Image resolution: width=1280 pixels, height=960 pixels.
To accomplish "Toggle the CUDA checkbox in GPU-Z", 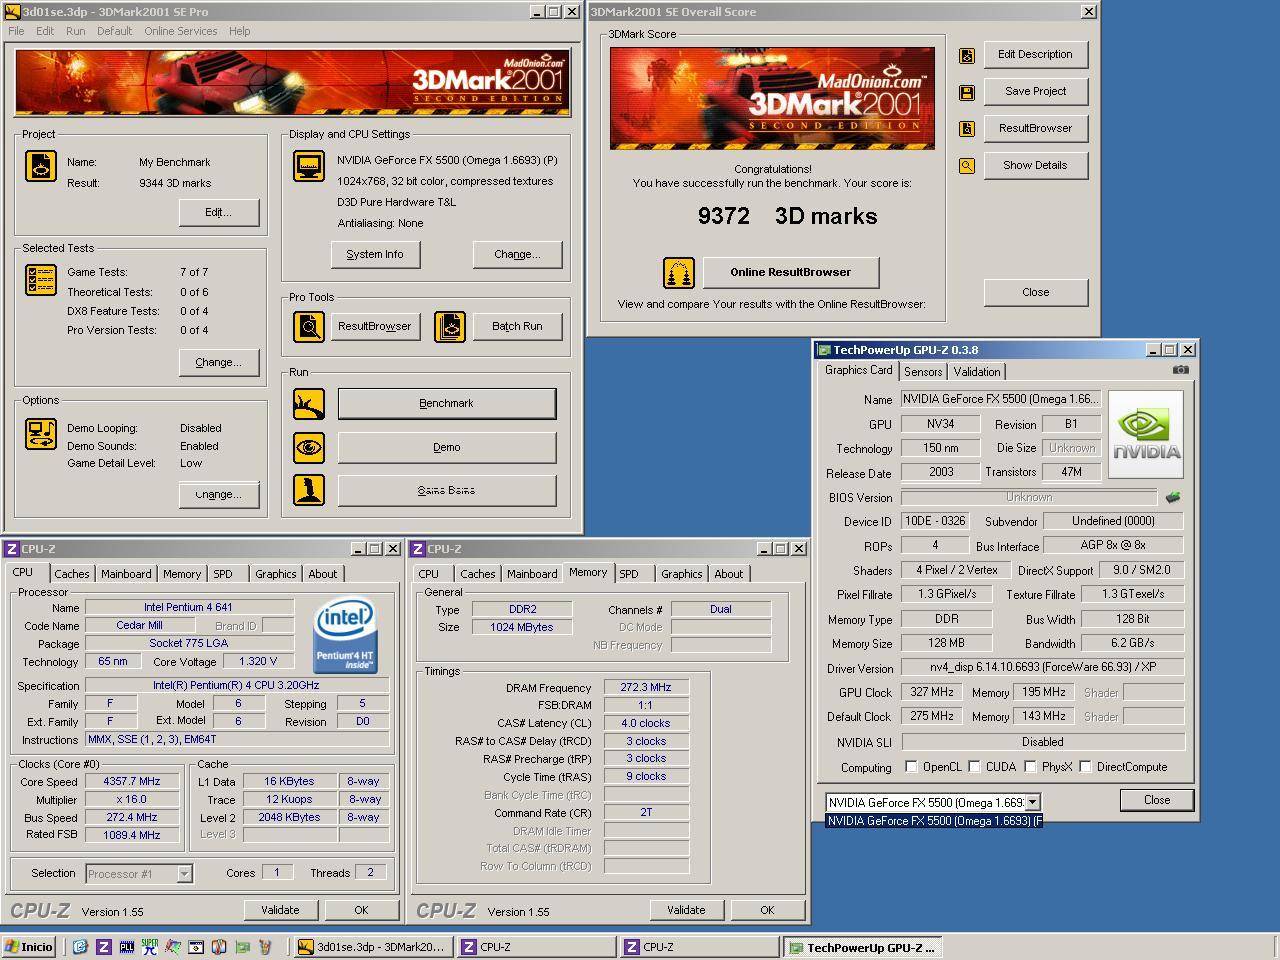I will 974,767.
